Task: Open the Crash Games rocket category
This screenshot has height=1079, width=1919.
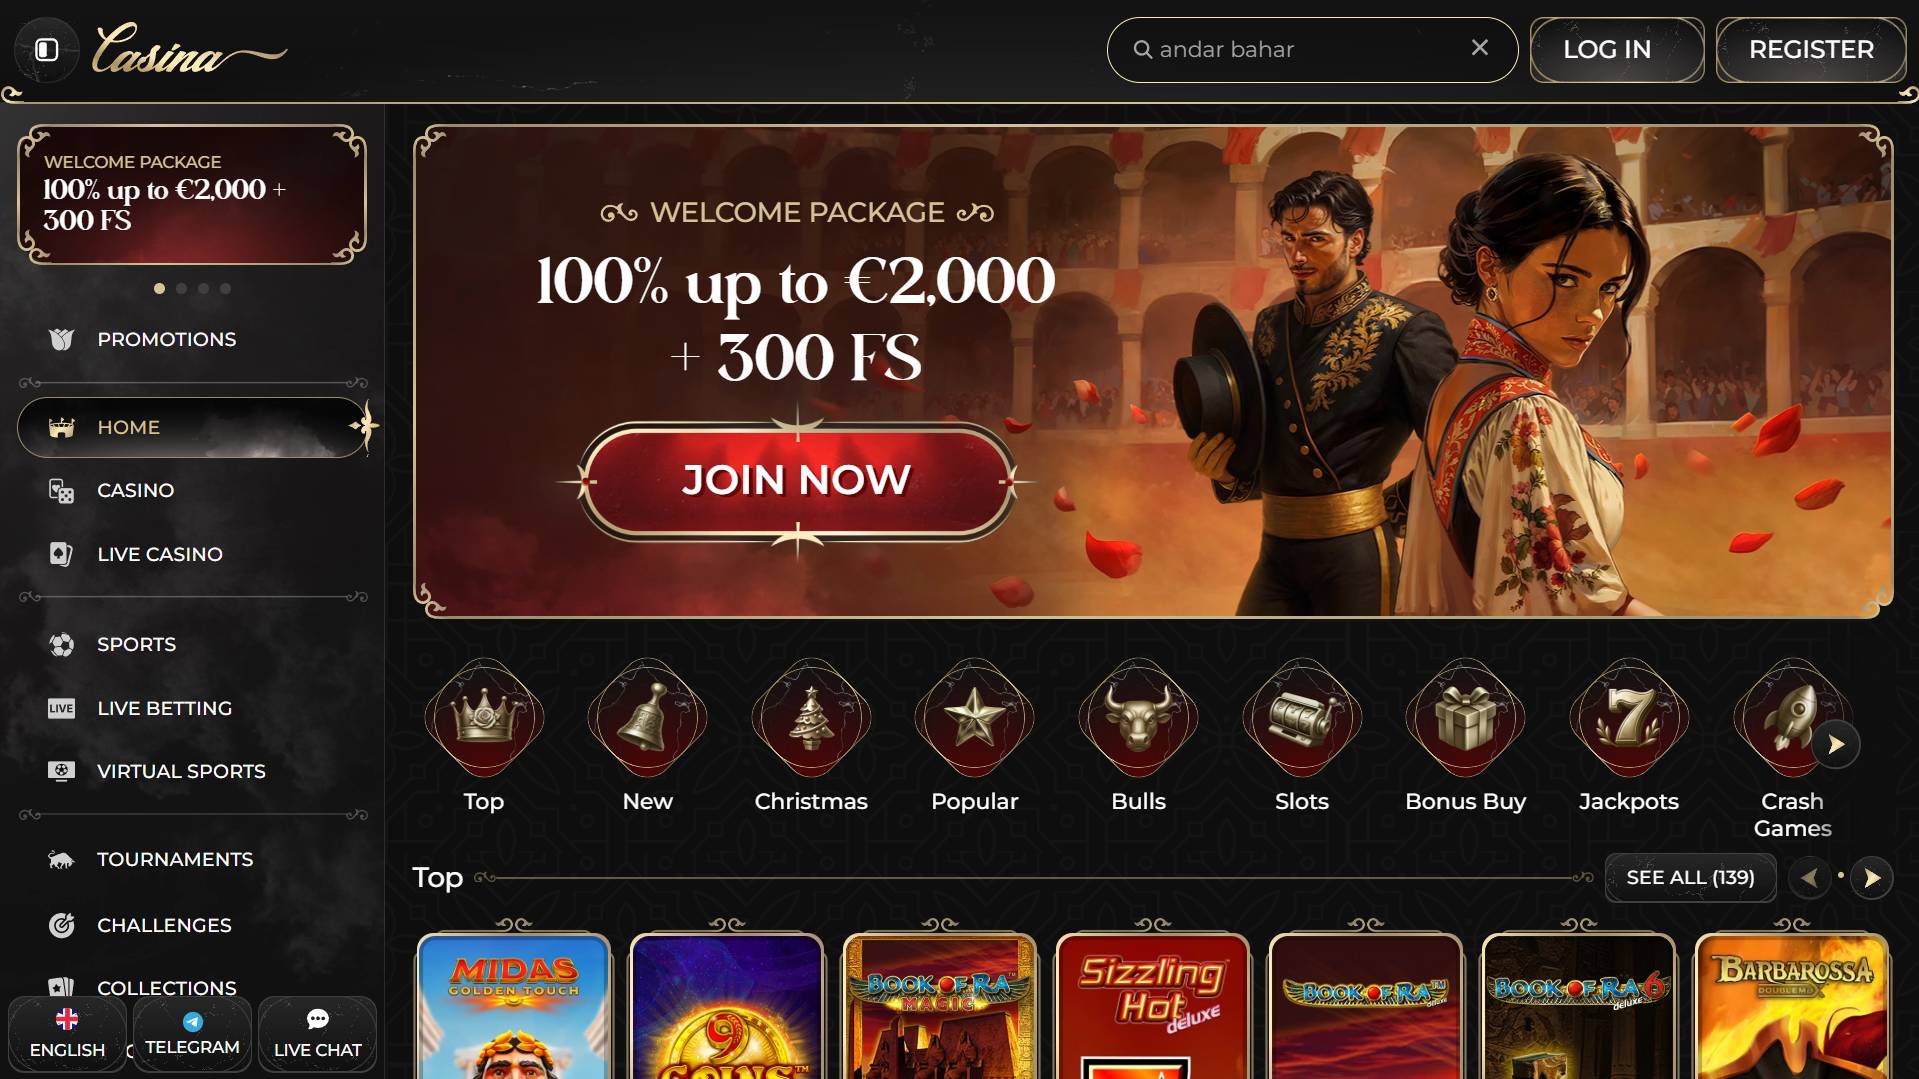Action: tap(1792, 718)
